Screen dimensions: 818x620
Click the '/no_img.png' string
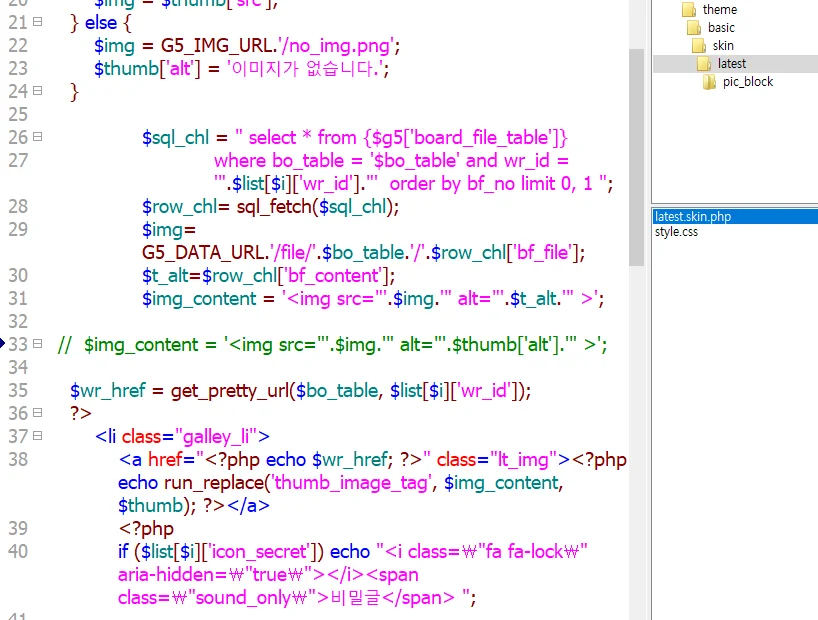click(337, 46)
